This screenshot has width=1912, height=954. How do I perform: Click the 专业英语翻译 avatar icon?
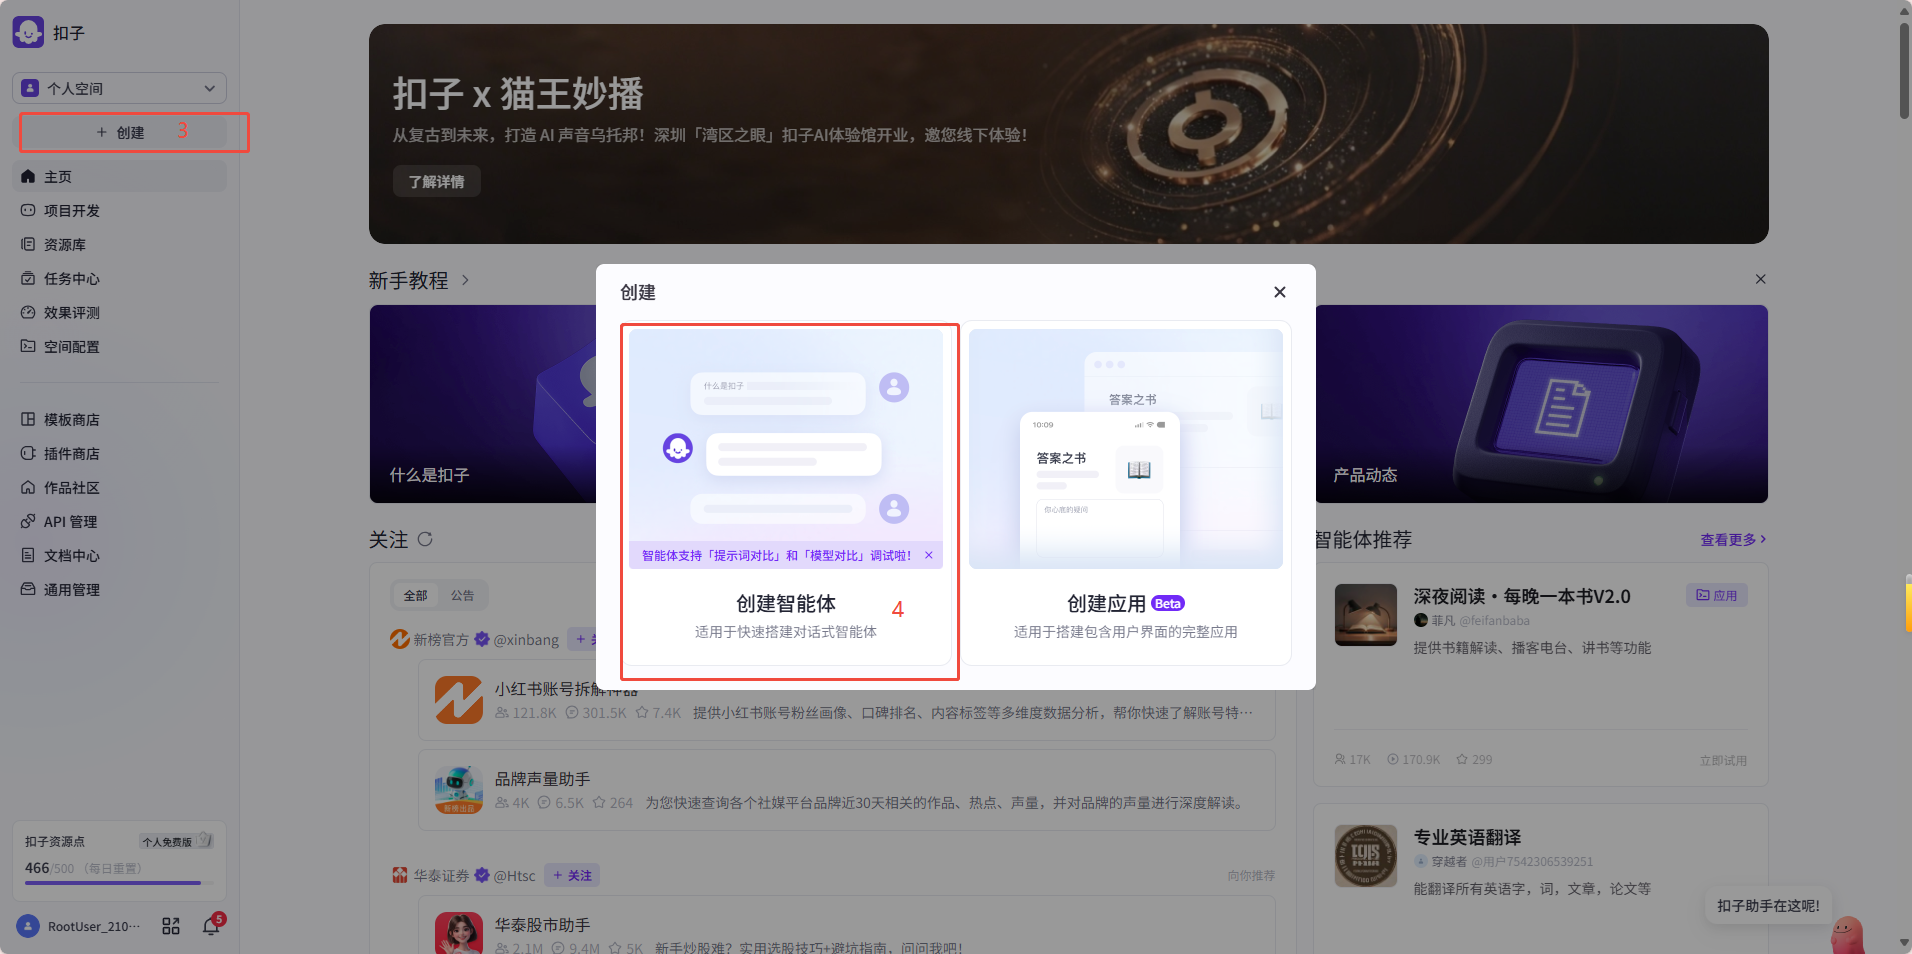click(x=1366, y=856)
